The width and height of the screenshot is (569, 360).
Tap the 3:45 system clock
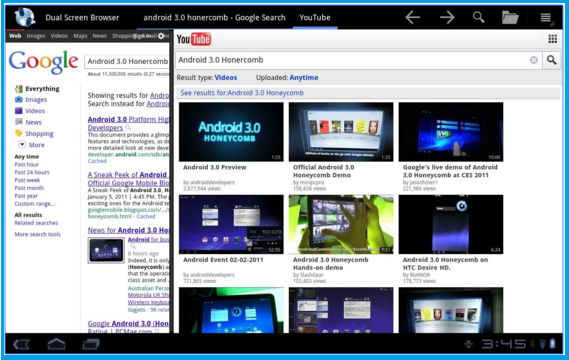pyautogui.click(x=504, y=344)
